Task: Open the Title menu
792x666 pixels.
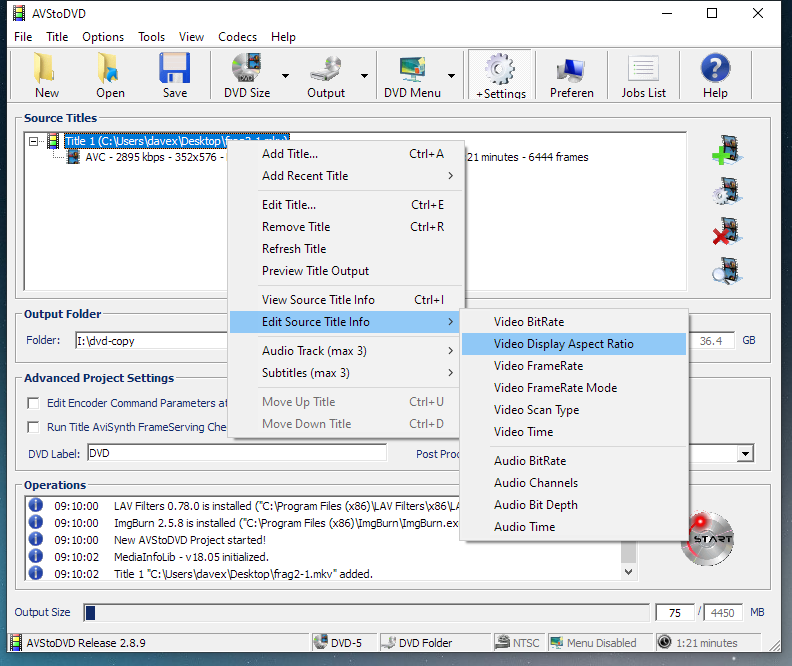Action: coord(57,37)
